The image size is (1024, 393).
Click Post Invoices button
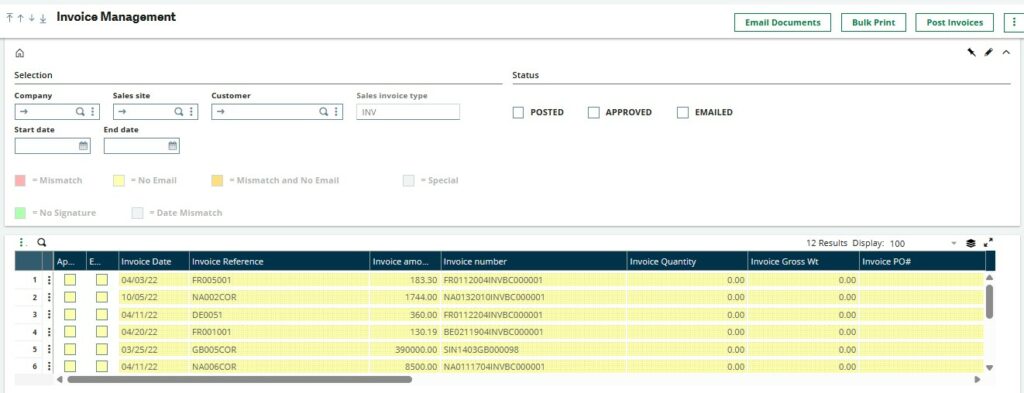(954, 22)
